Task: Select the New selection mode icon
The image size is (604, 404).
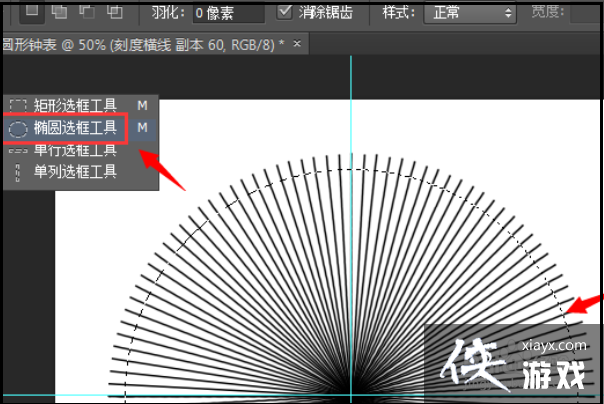Action: click(x=32, y=11)
